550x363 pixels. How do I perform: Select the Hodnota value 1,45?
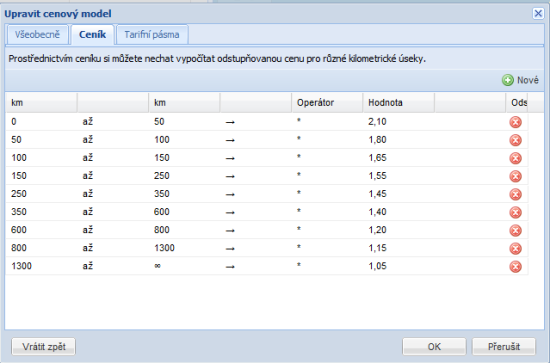pyautogui.click(x=377, y=194)
